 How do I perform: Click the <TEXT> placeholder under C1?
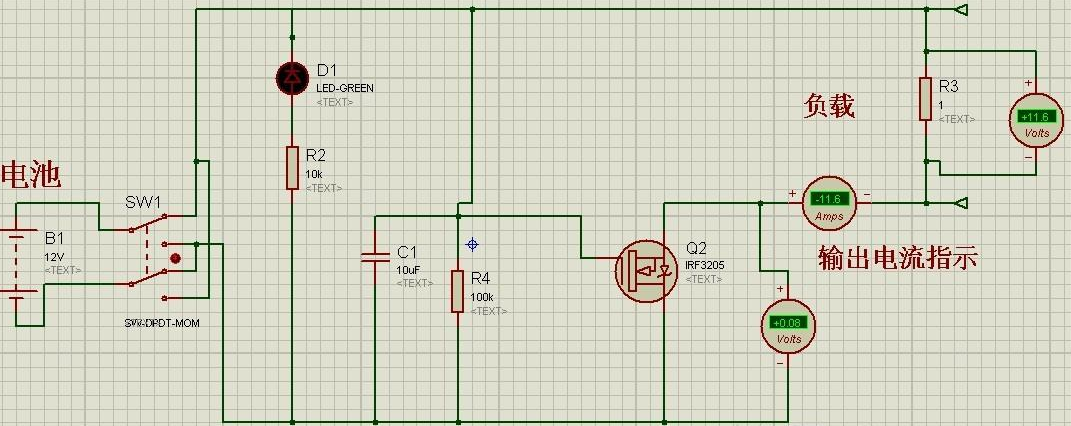click(415, 283)
